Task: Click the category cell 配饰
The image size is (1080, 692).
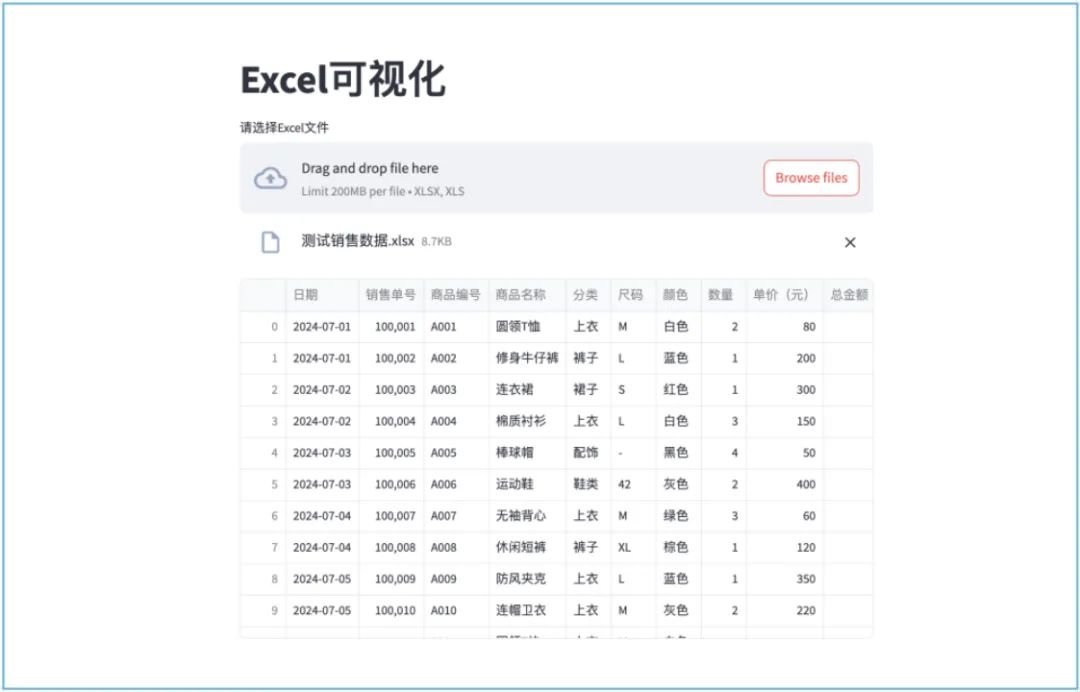Action: pyautogui.click(x=588, y=453)
